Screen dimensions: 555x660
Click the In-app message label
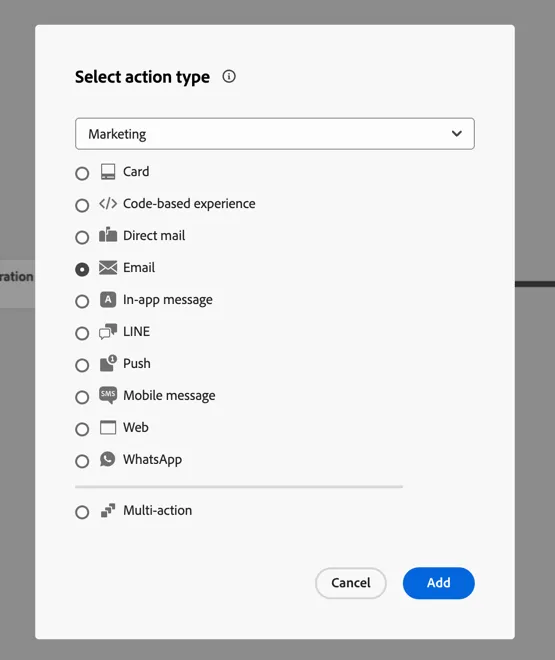tap(168, 300)
